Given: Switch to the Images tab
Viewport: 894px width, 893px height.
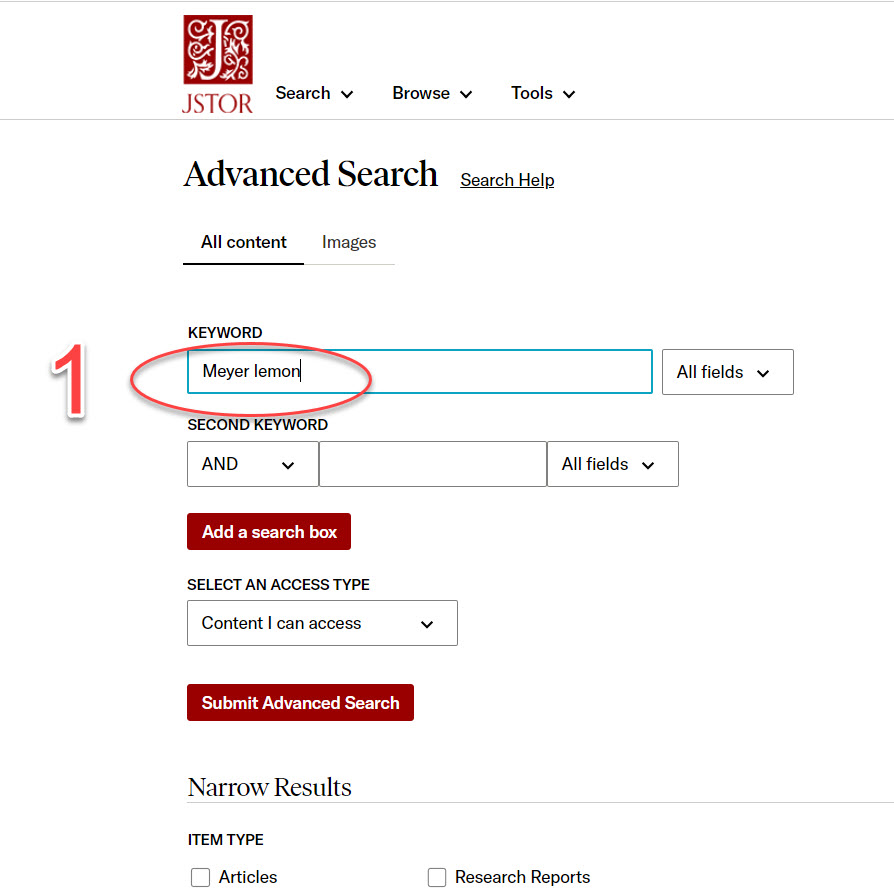Looking at the screenshot, I should point(349,242).
